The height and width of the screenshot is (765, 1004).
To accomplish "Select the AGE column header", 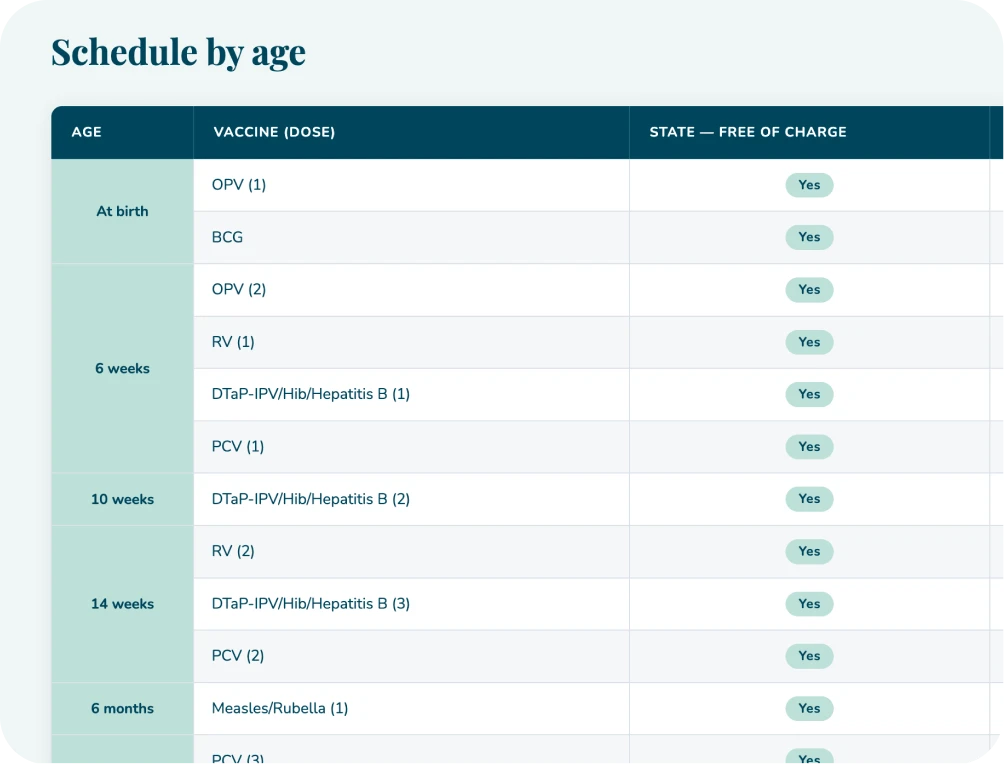I will click(122, 133).
